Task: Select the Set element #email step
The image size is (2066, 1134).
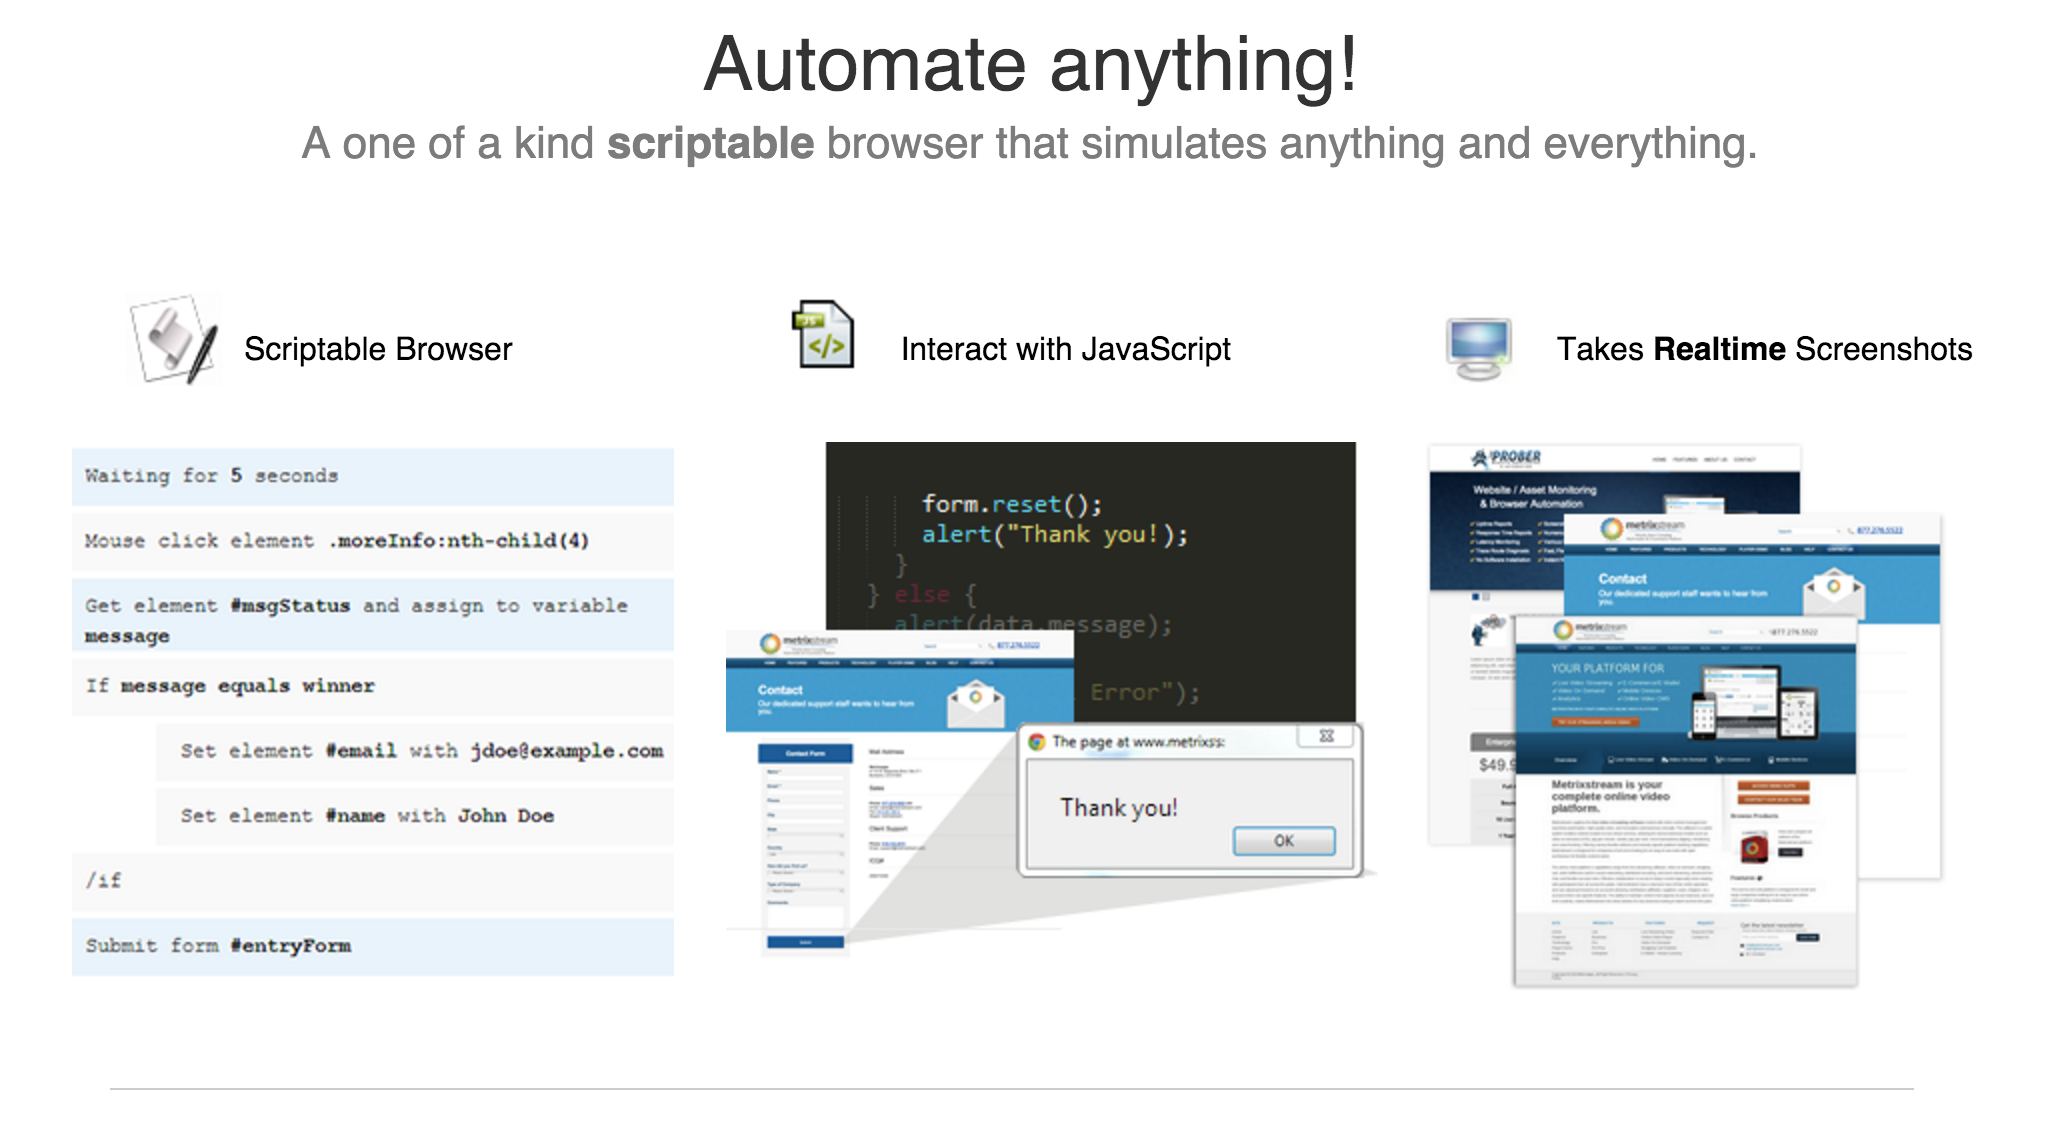Action: pyautogui.click(x=414, y=751)
